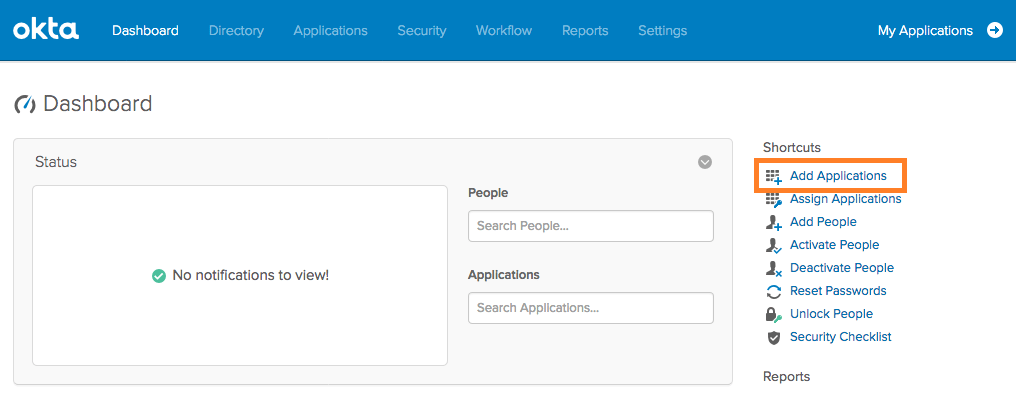The image size is (1016, 398).
Task: Open the Applications menu in navbar
Action: tap(330, 30)
